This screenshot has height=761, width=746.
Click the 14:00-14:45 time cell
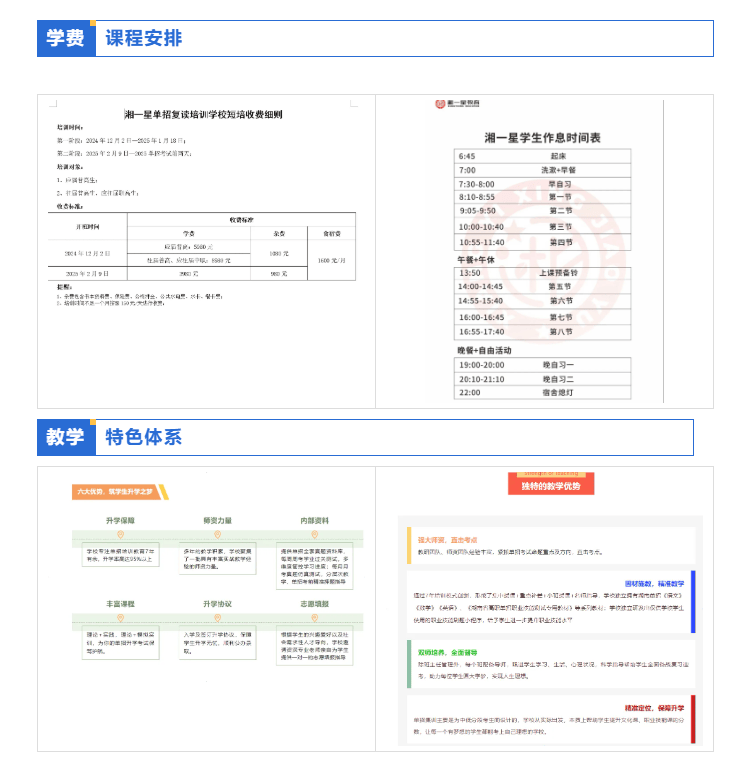click(x=480, y=286)
